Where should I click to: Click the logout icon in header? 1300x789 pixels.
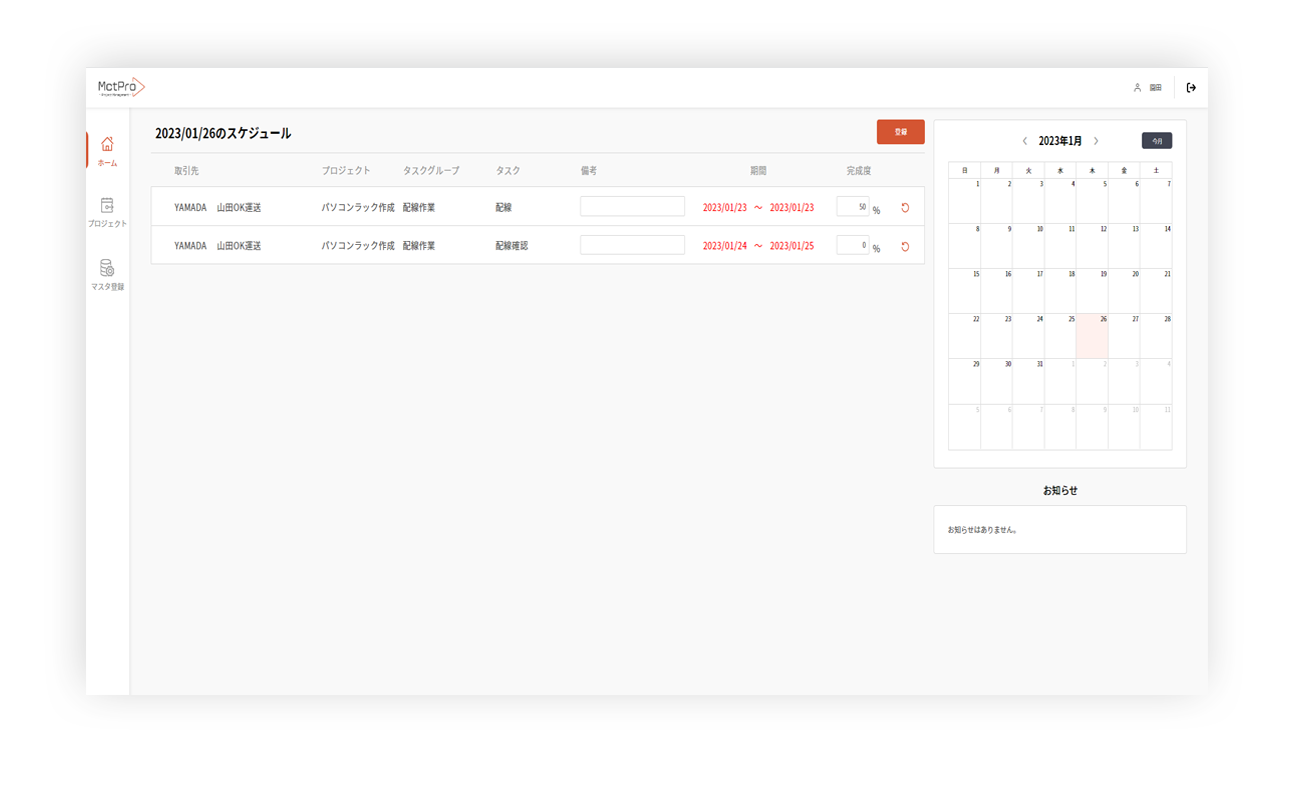pyautogui.click(x=1191, y=88)
